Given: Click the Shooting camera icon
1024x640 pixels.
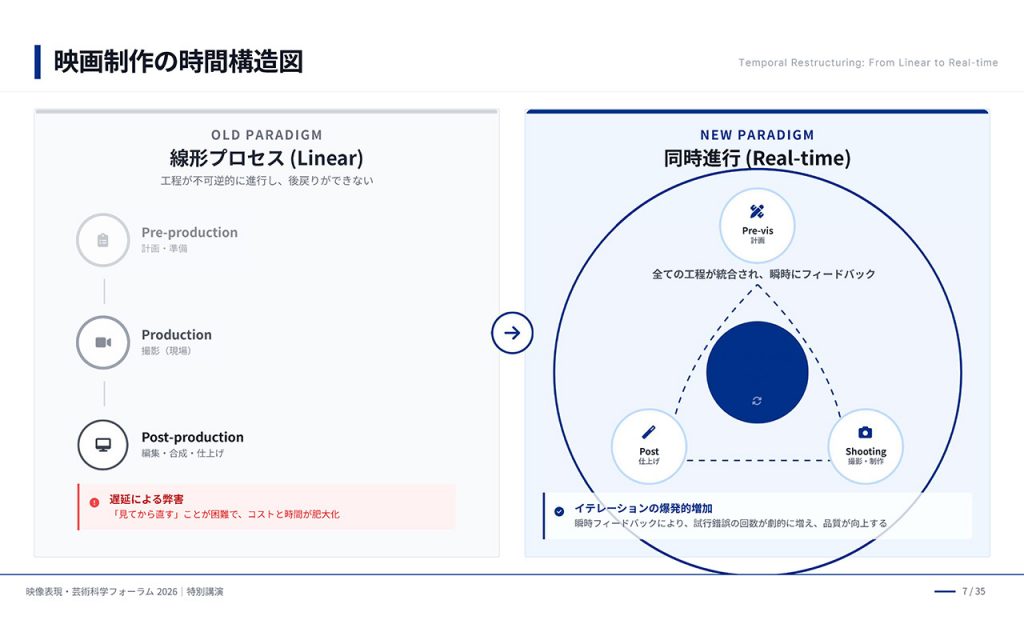Looking at the screenshot, I should (x=865, y=432).
